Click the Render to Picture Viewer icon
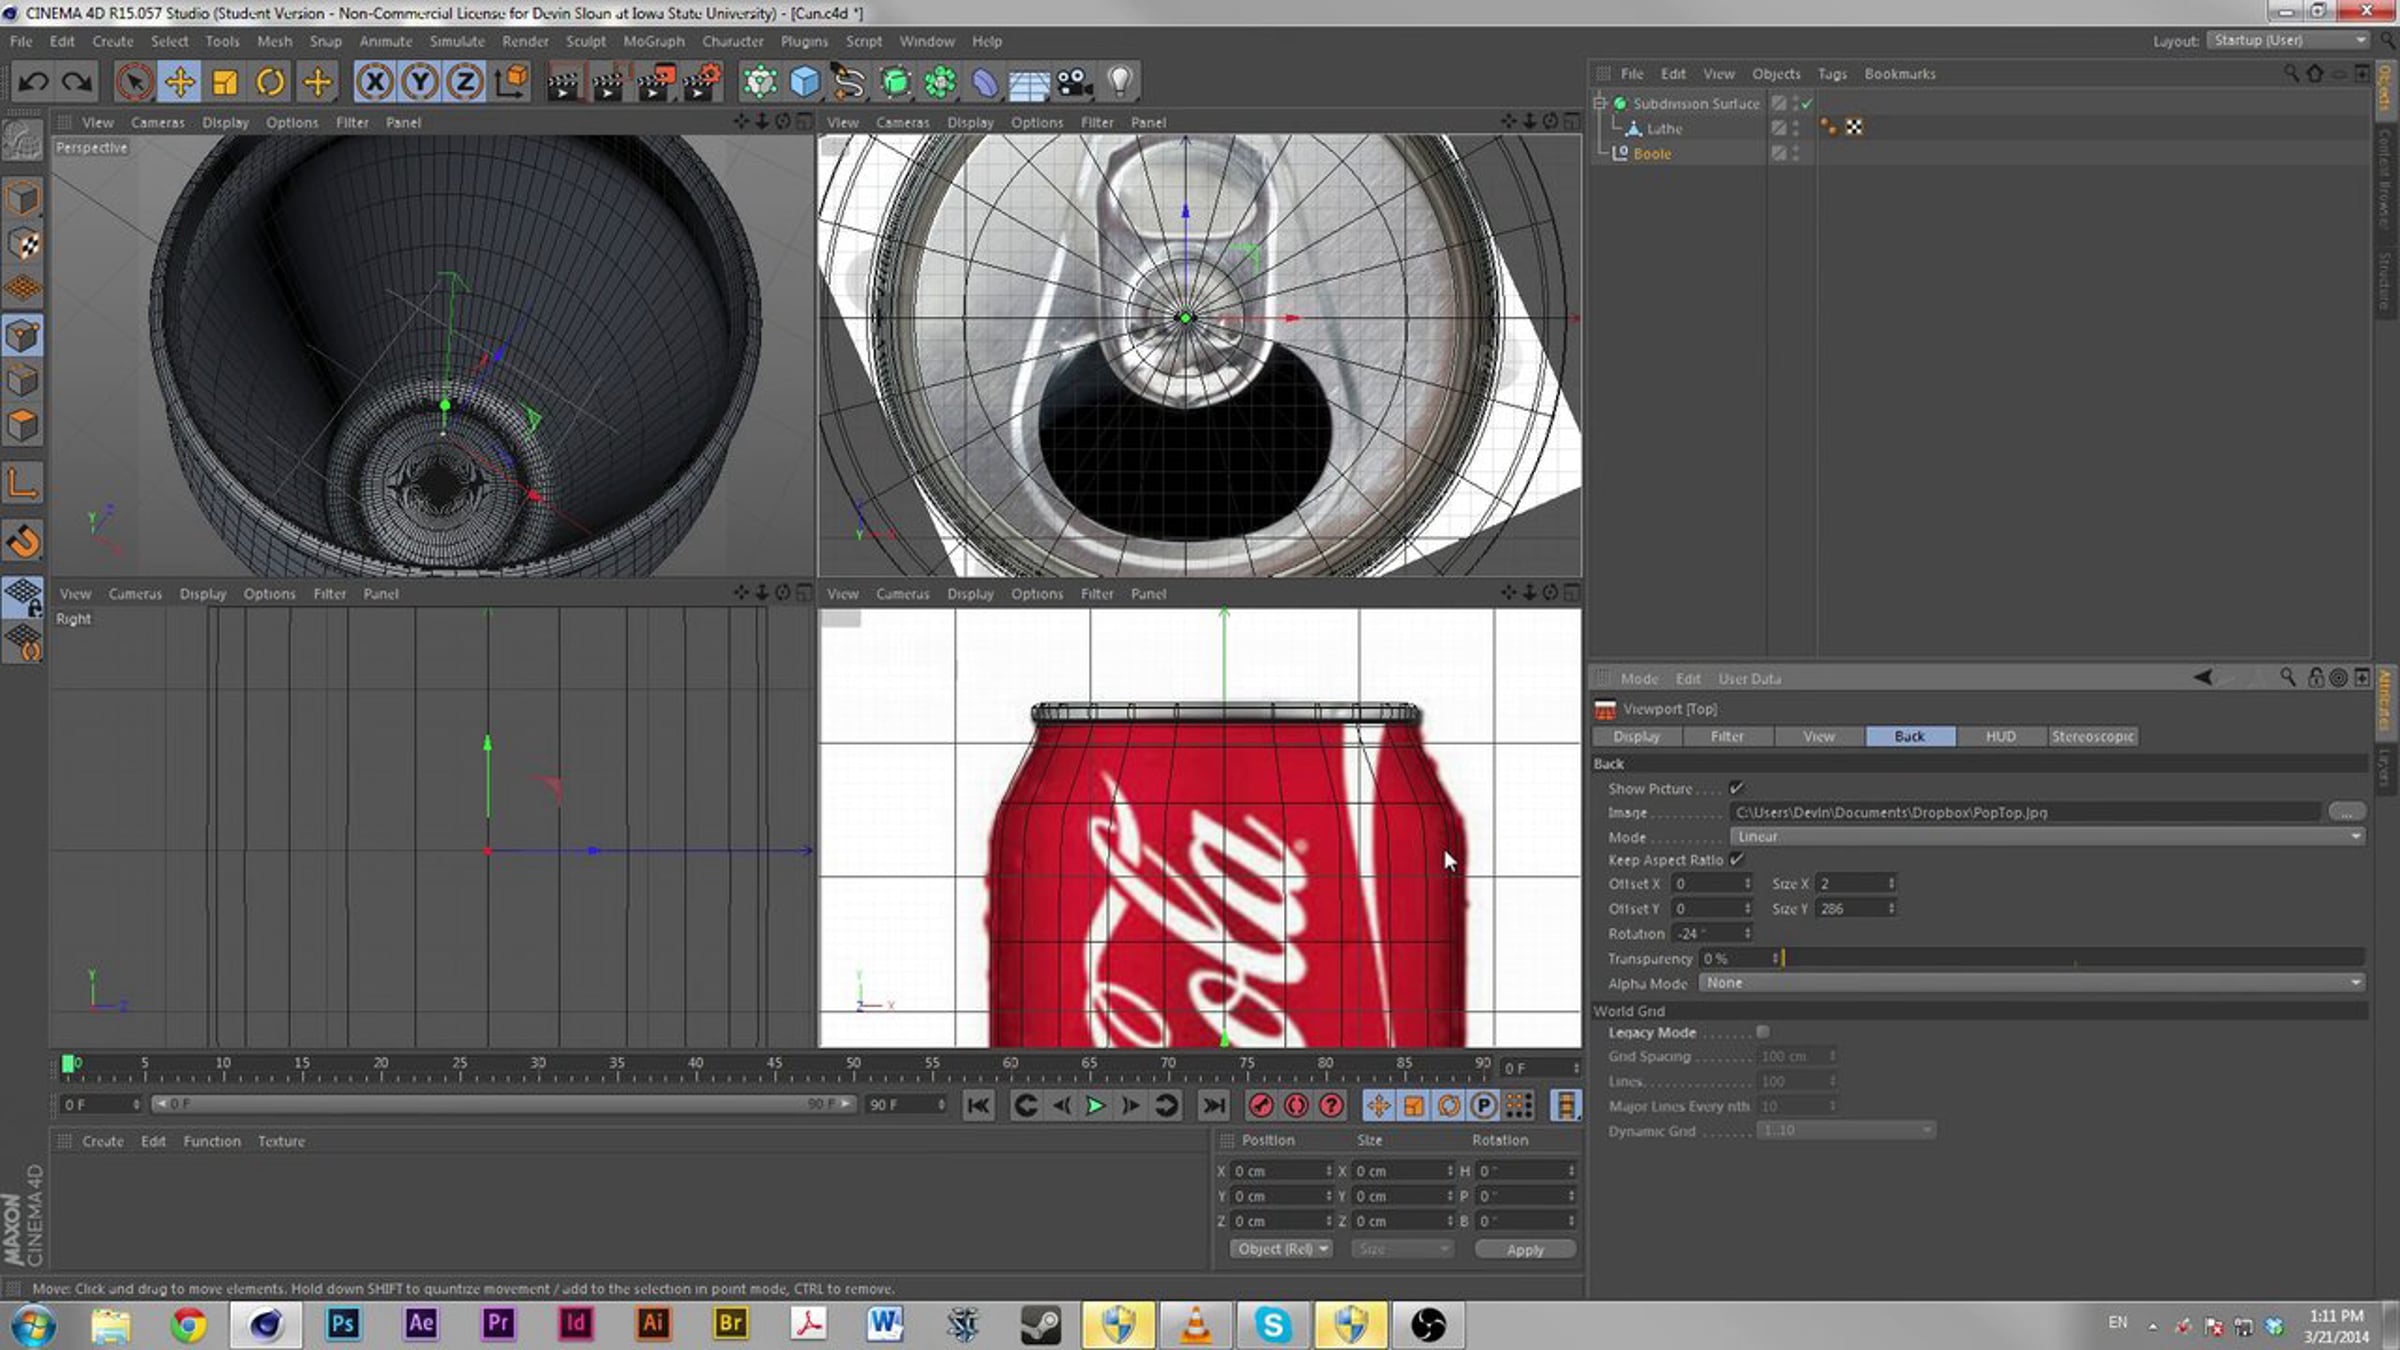This screenshot has height=1350, width=2400. coord(608,82)
